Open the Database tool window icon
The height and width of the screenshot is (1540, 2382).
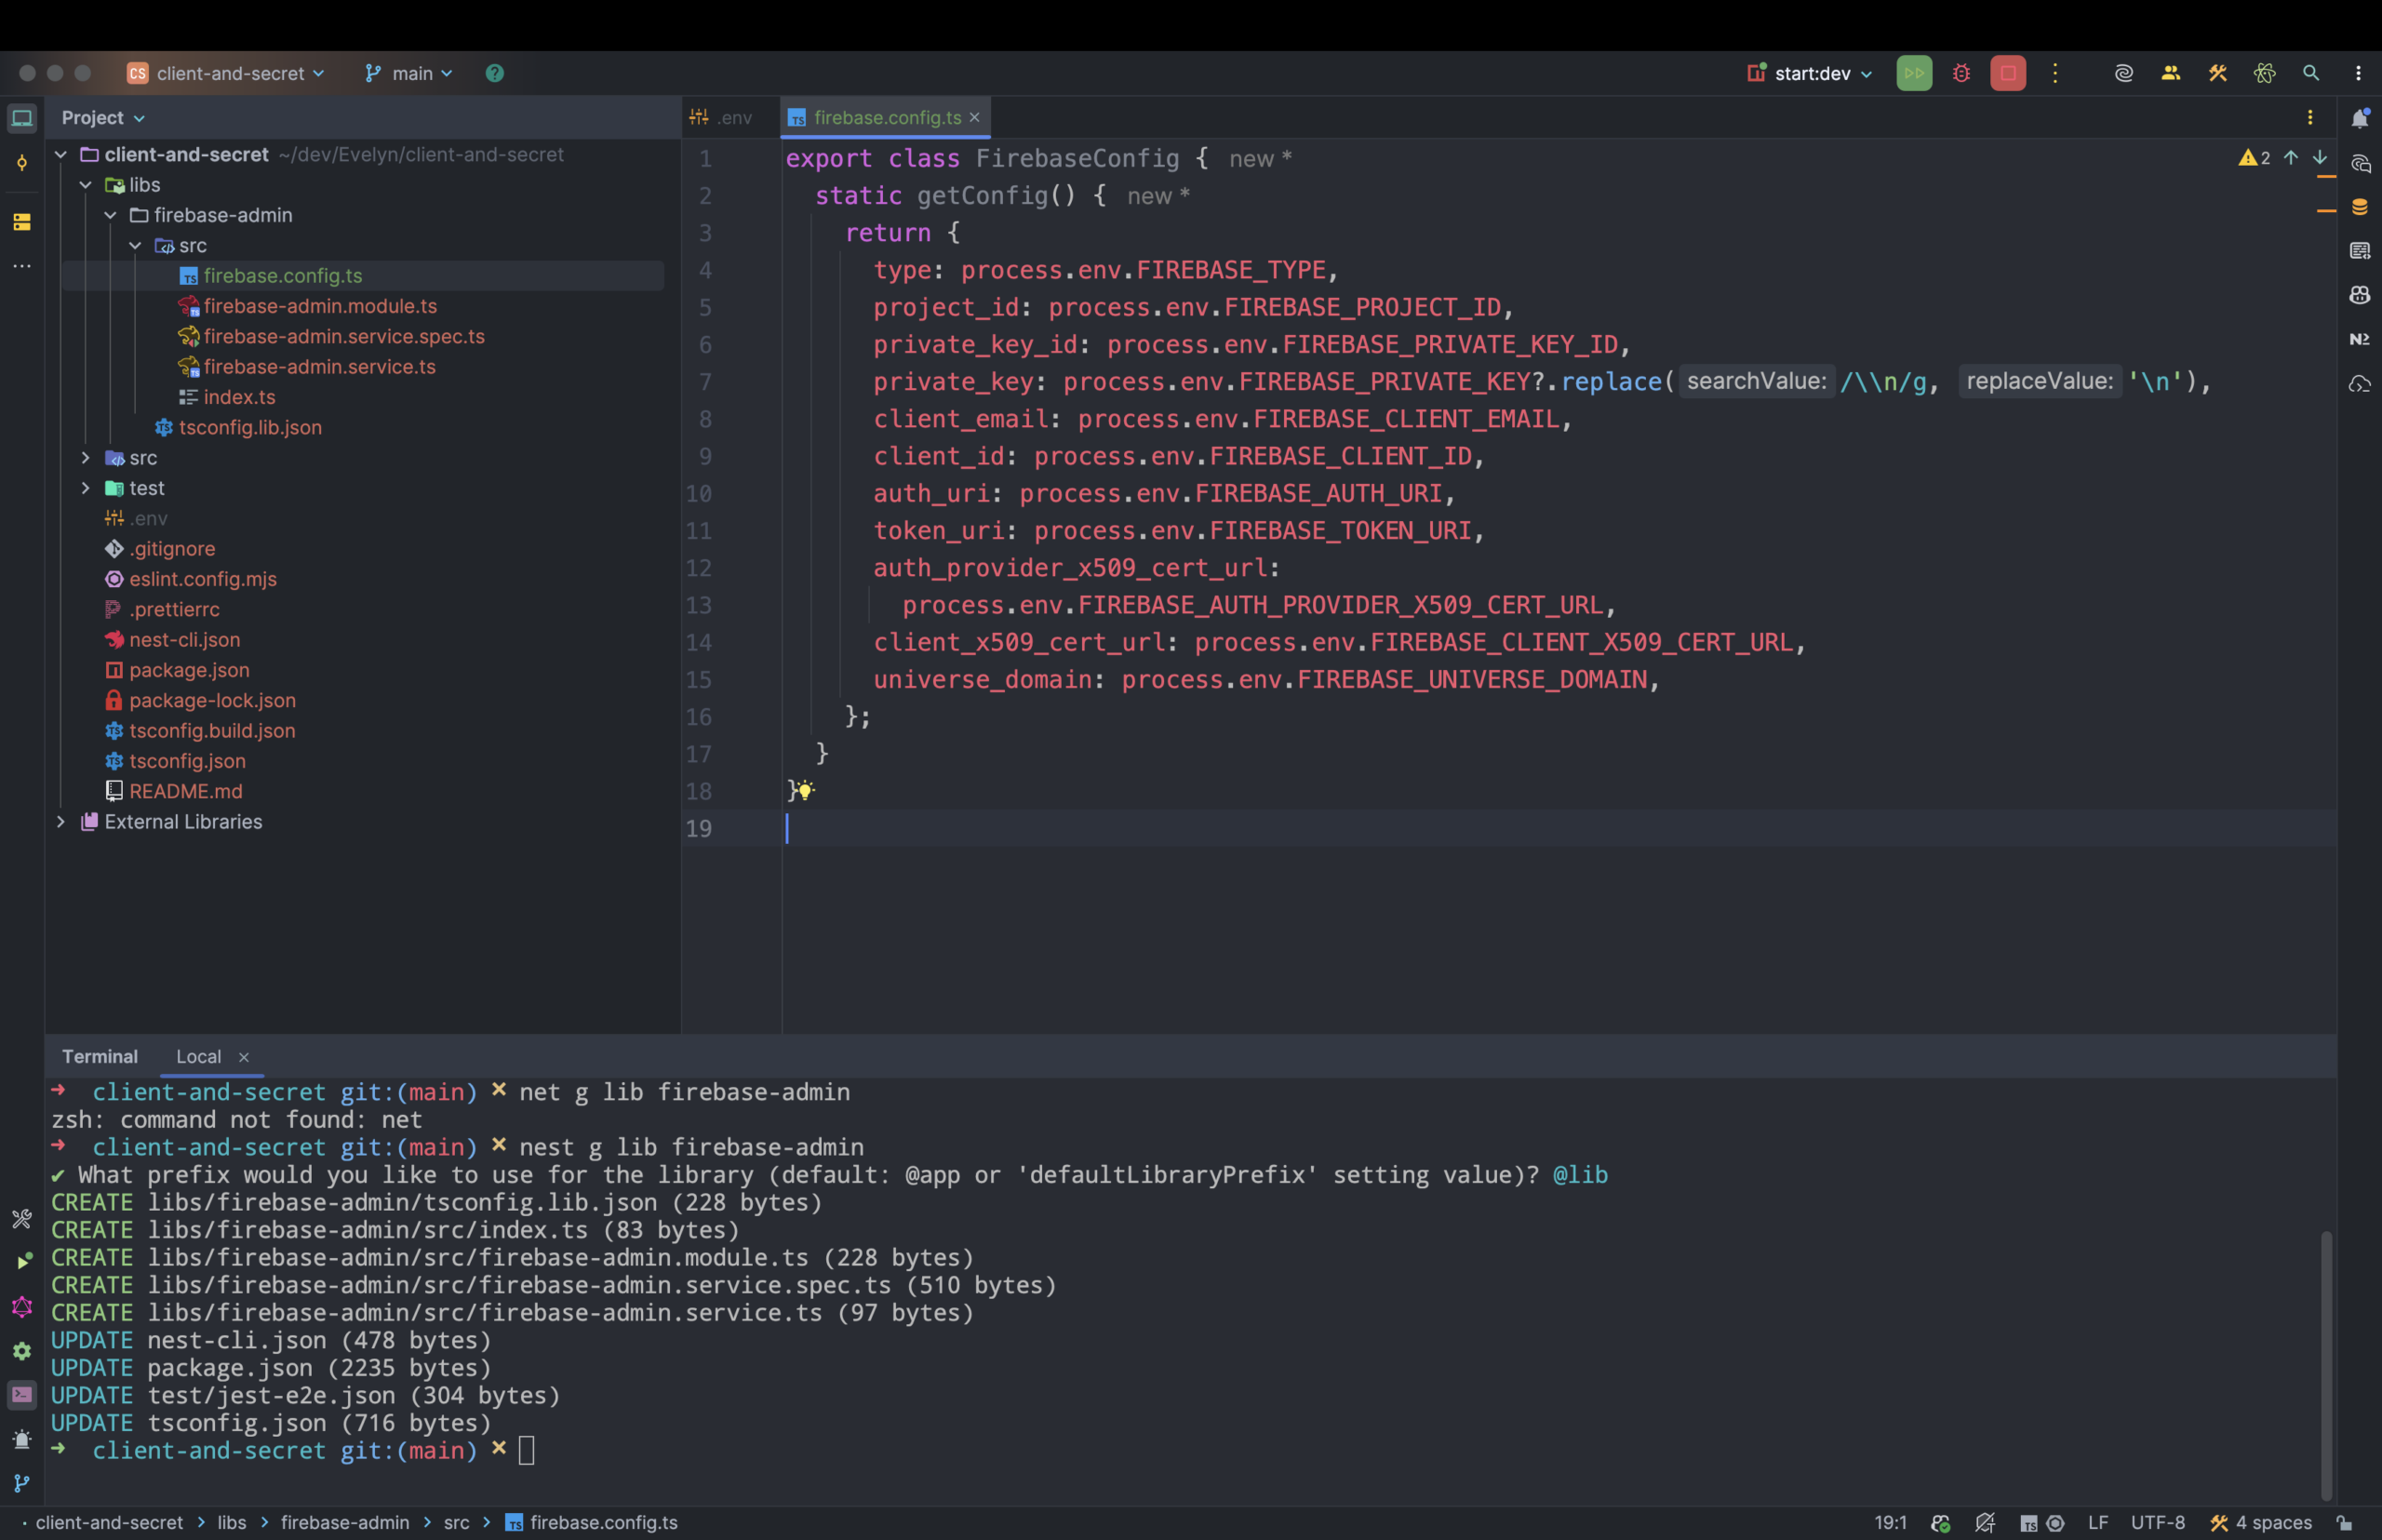[2360, 207]
